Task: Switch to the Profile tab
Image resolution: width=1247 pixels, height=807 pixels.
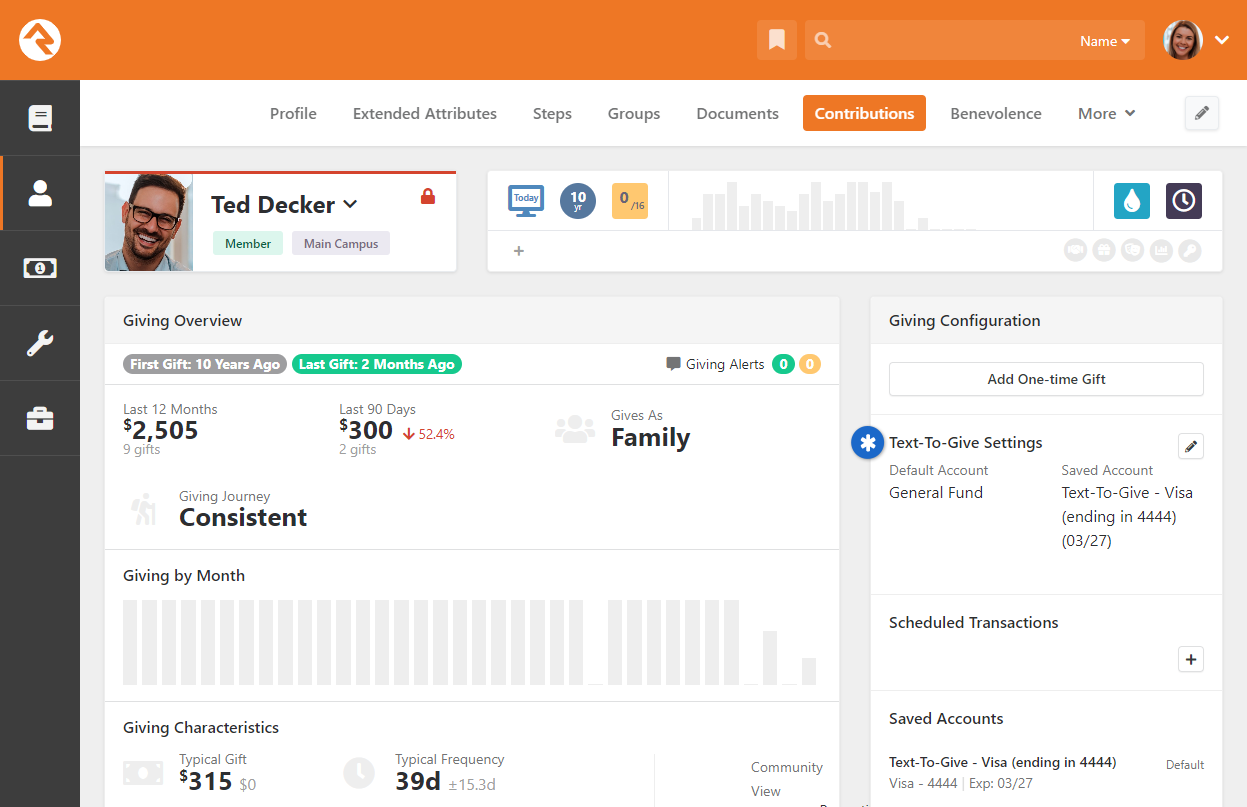Action: click(293, 113)
